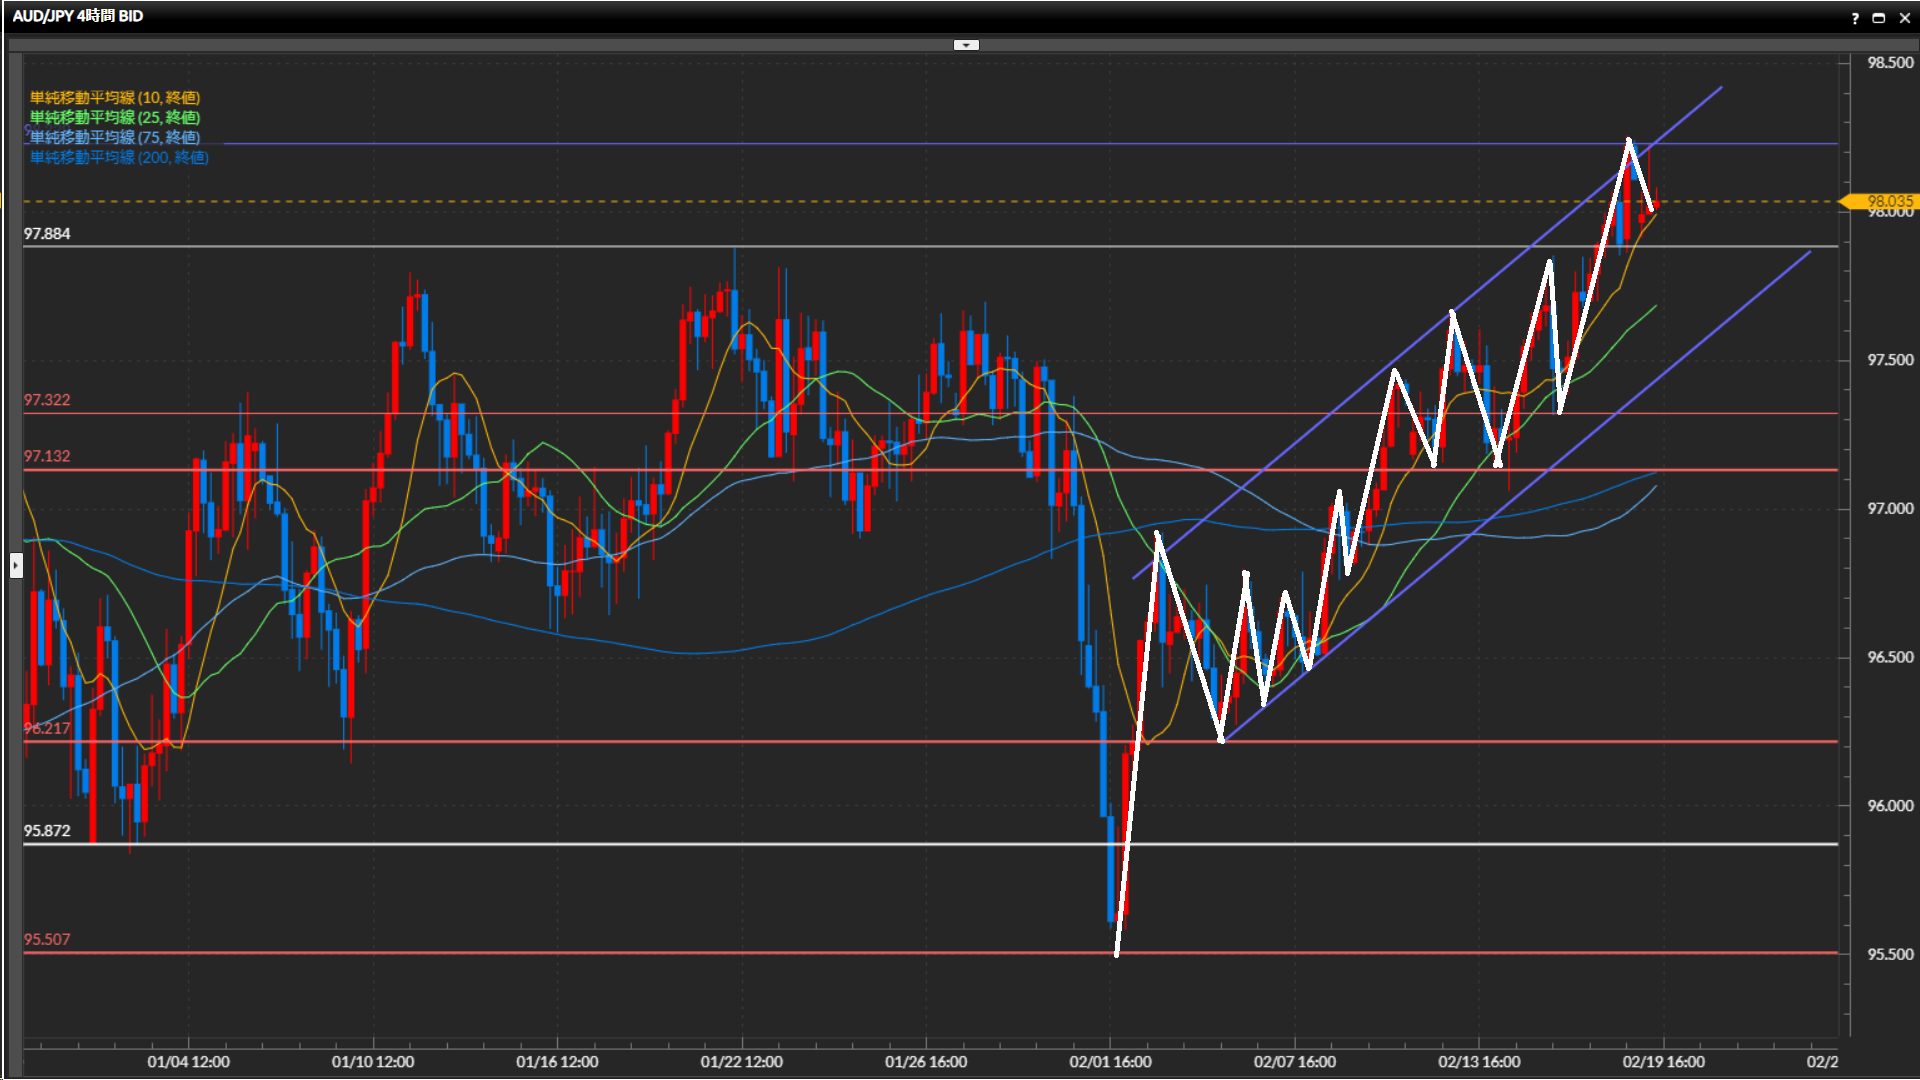Select the 75-period moving average legend label
The width and height of the screenshot is (1920, 1080).
(x=115, y=137)
